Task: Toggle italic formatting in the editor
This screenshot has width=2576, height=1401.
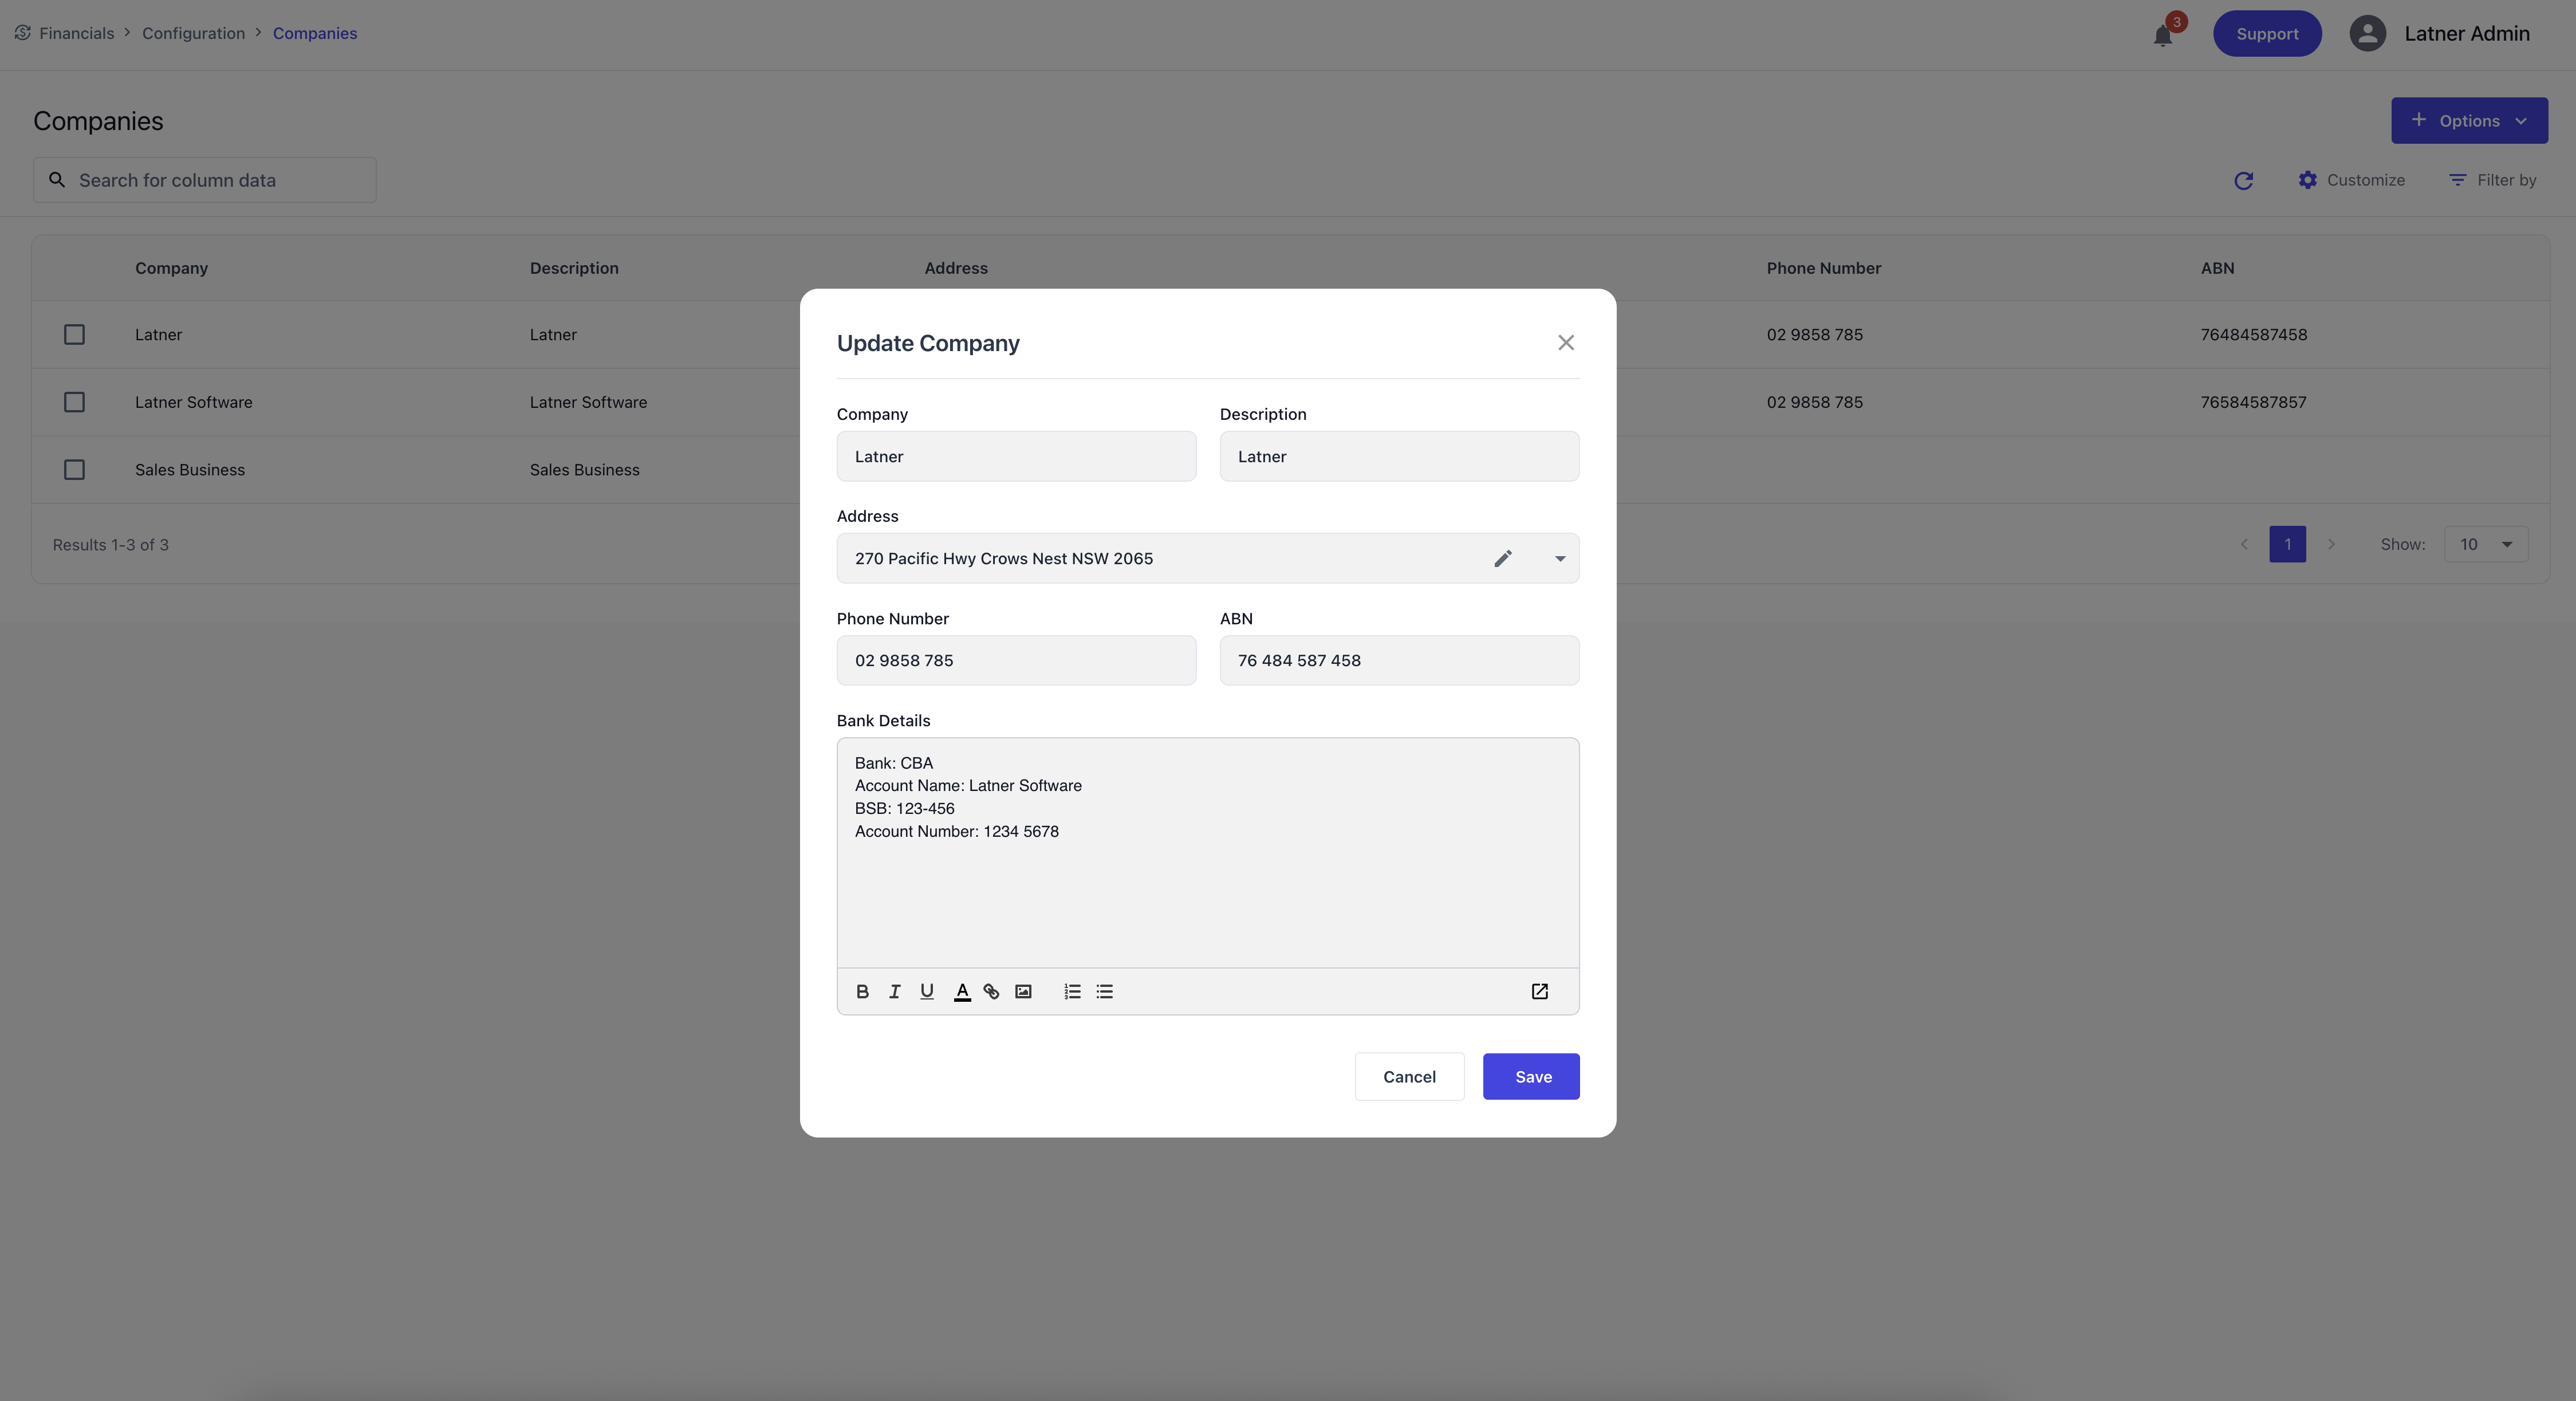Action: tap(894, 991)
